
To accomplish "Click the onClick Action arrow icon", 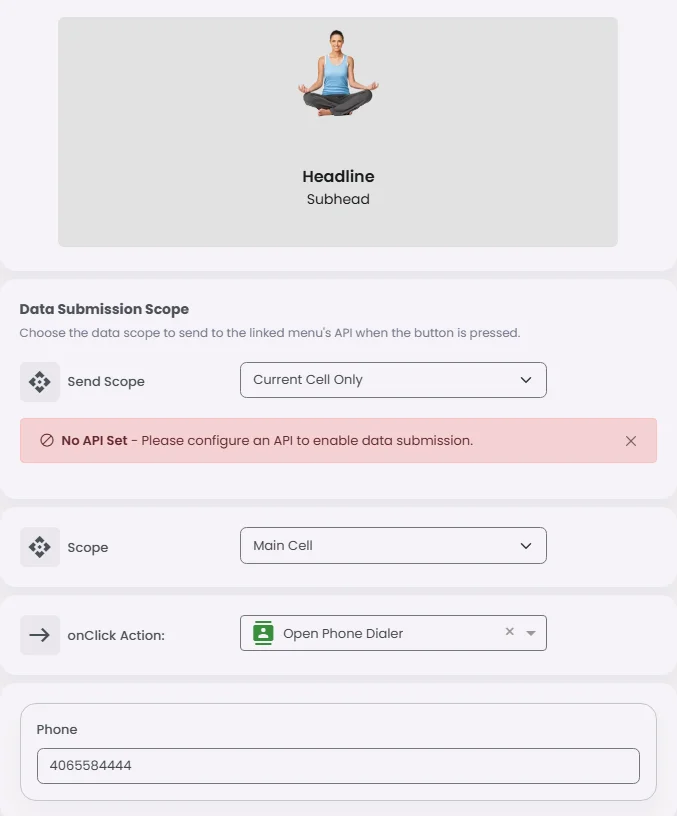I will pyautogui.click(x=40, y=635).
